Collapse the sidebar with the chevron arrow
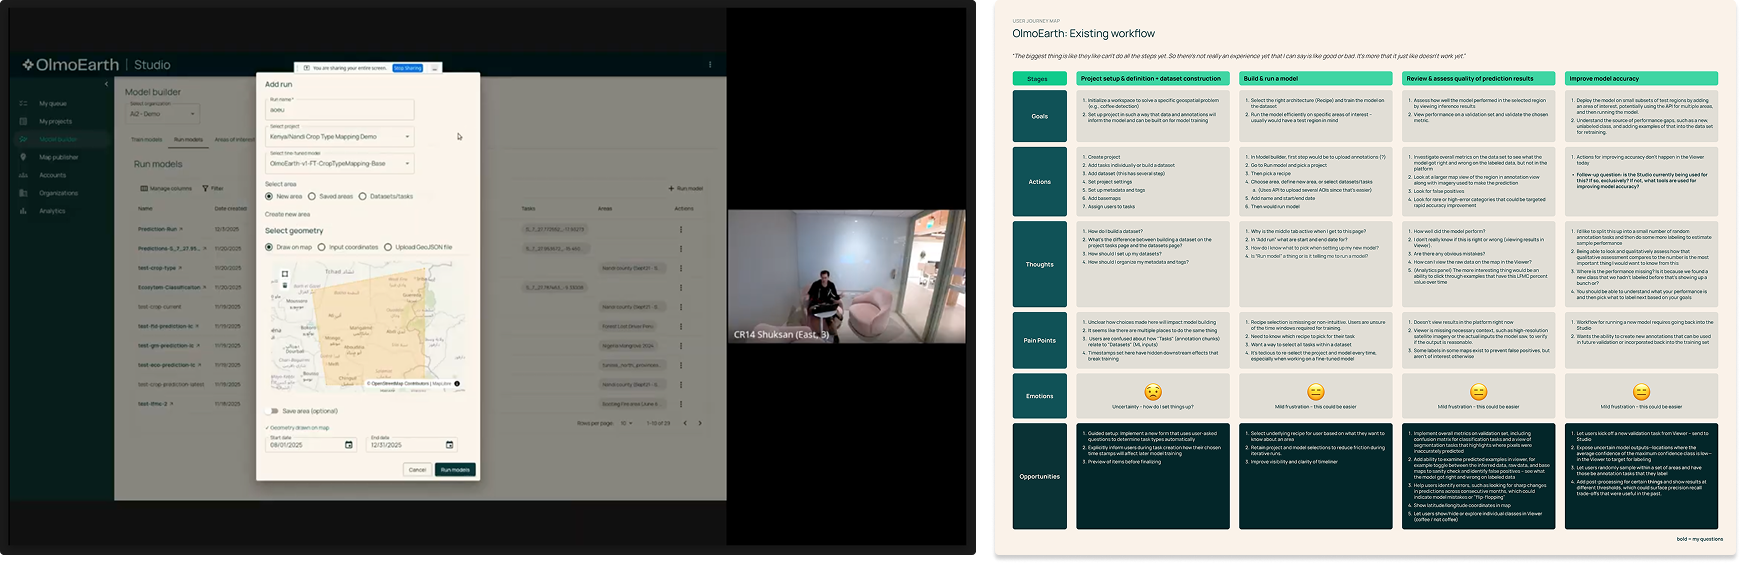1740x563 pixels. click(106, 84)
